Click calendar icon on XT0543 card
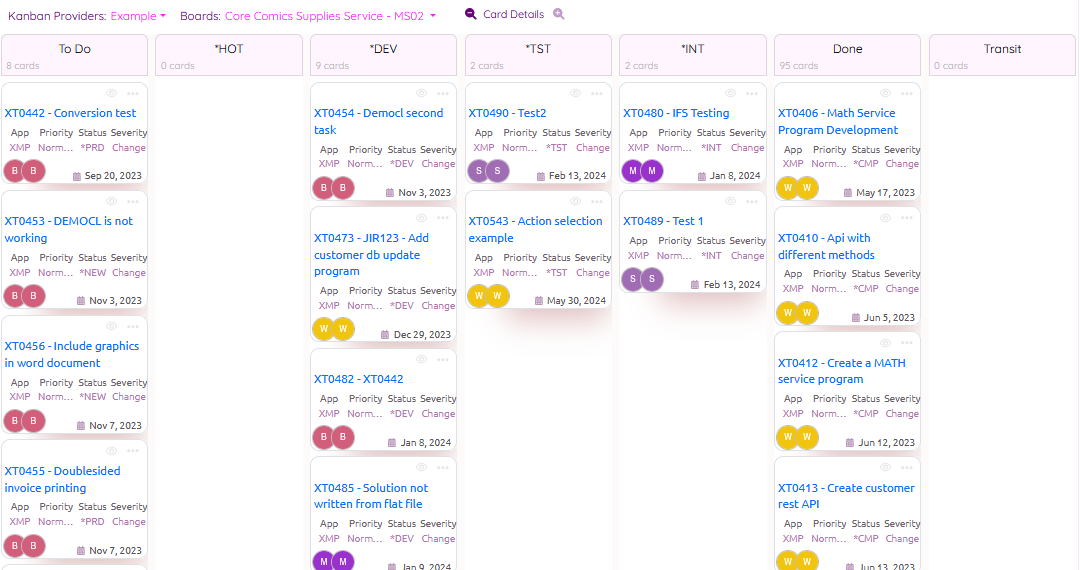The width and height of the screenshot is (1080, 570). (540, 301)
